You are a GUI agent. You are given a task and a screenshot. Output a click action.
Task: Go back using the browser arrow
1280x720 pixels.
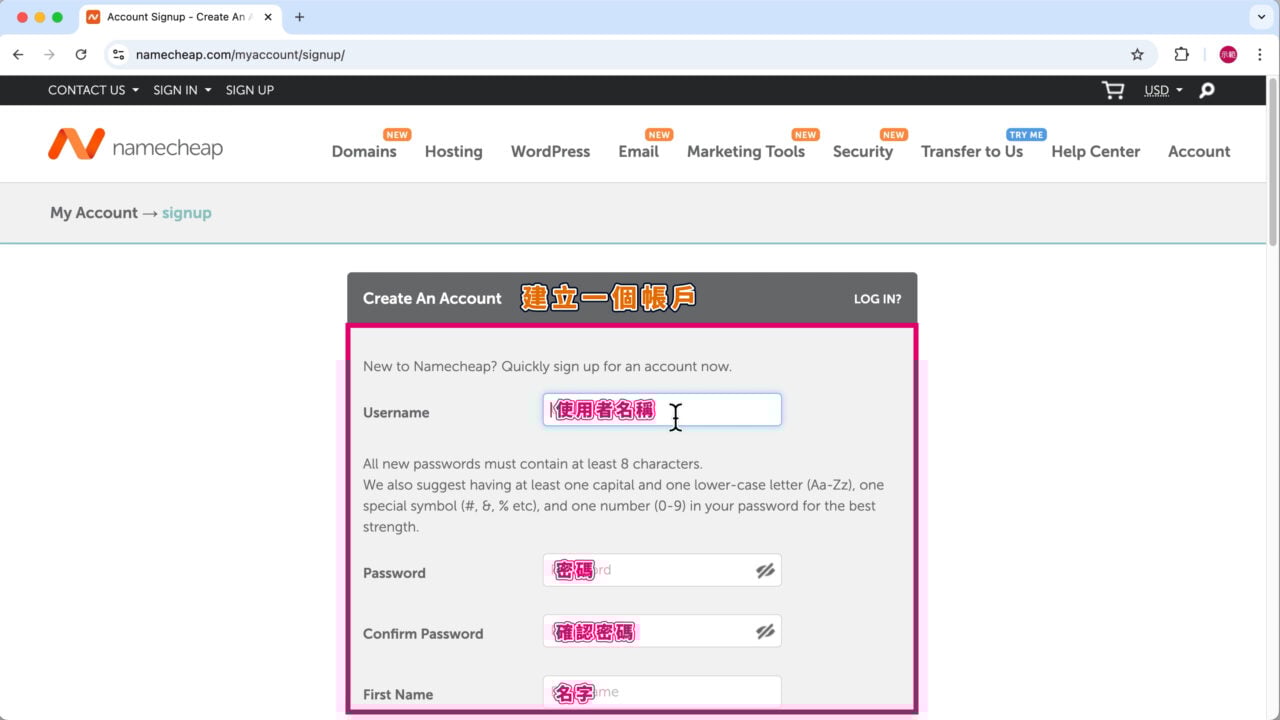18,55
